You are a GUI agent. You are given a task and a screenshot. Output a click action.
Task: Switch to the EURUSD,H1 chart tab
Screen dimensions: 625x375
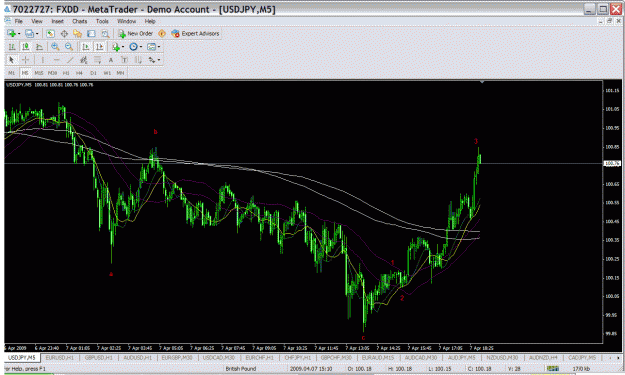pyautogui.click(x=60, y=358)
